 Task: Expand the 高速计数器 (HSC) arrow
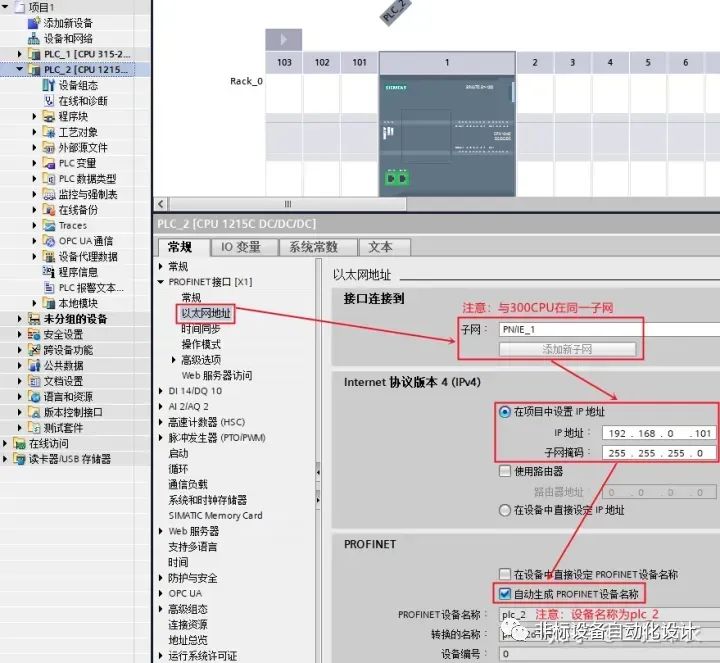(161, 422)
